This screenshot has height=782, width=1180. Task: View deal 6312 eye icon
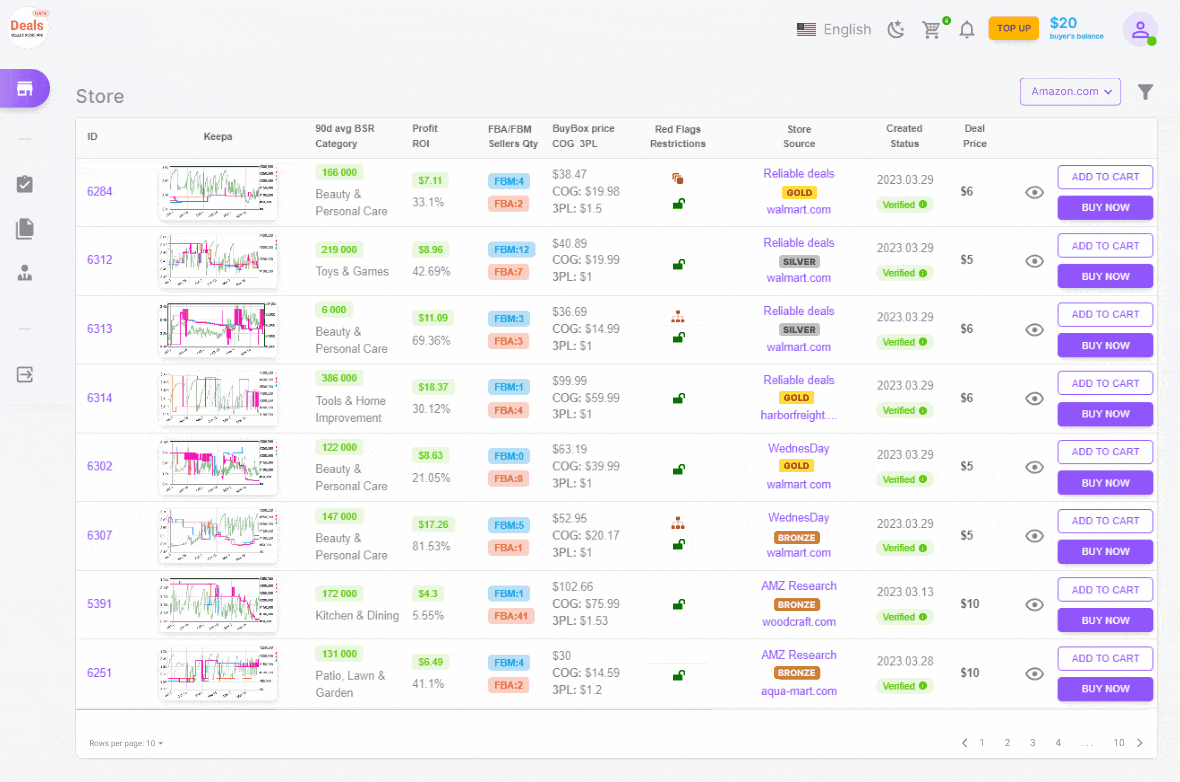(x=1035, y=261)
